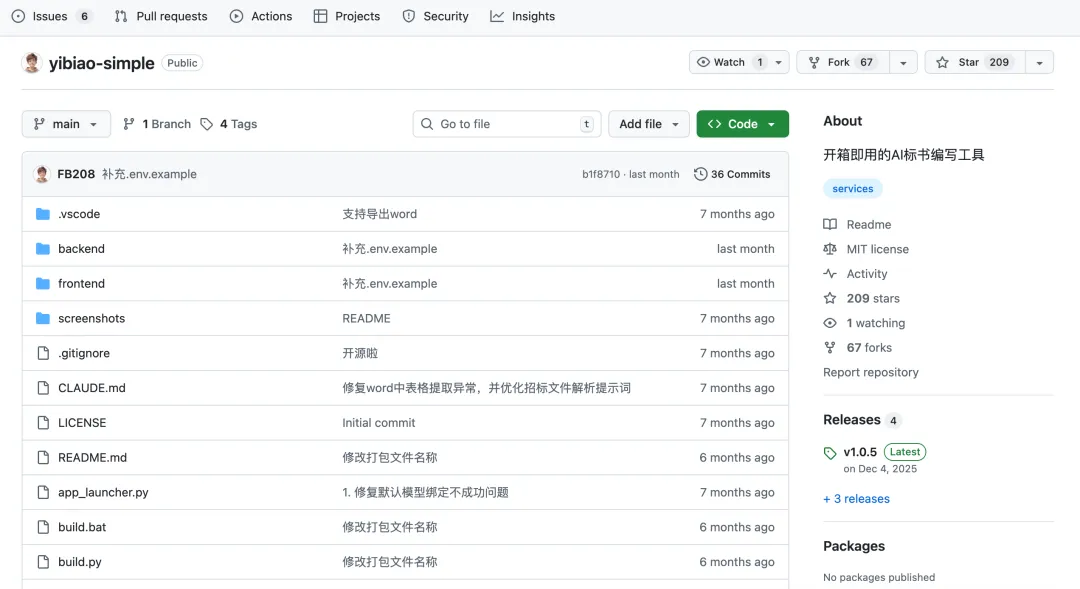Image resolution: width=1080 pixels, height=589 pixels.
Task: Open the latest commit message 补充.env.example
Action: [x=149, y=174]
